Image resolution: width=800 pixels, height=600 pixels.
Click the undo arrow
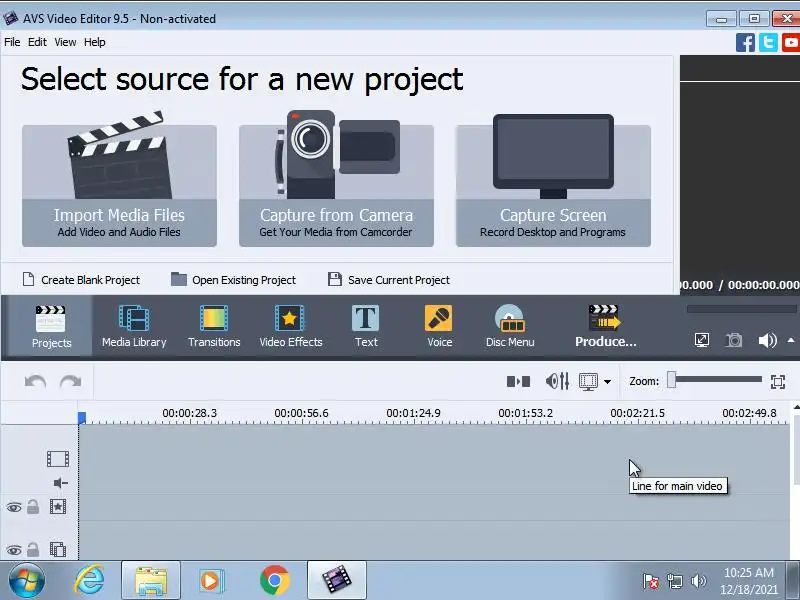pyautogui.click(x=35, y=382)
